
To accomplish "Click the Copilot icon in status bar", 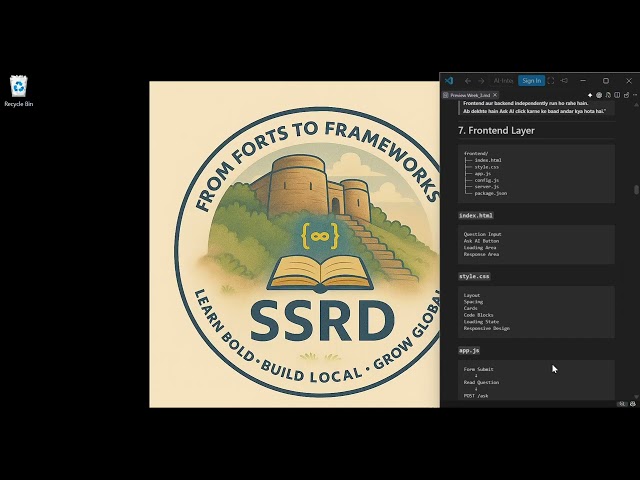I will 633,404.
